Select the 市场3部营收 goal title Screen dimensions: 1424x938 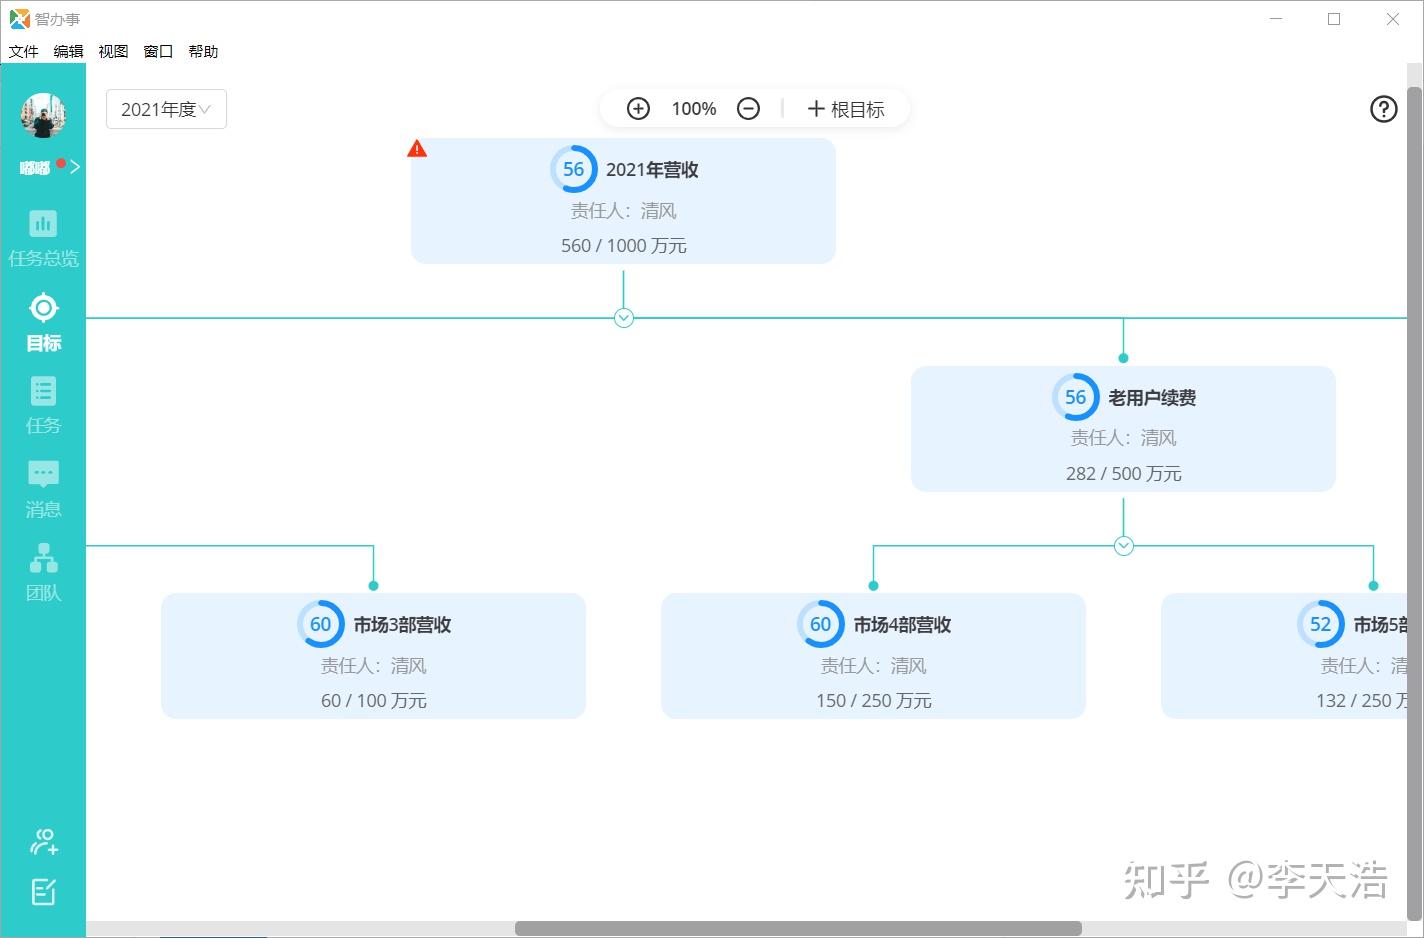[402, 625]
